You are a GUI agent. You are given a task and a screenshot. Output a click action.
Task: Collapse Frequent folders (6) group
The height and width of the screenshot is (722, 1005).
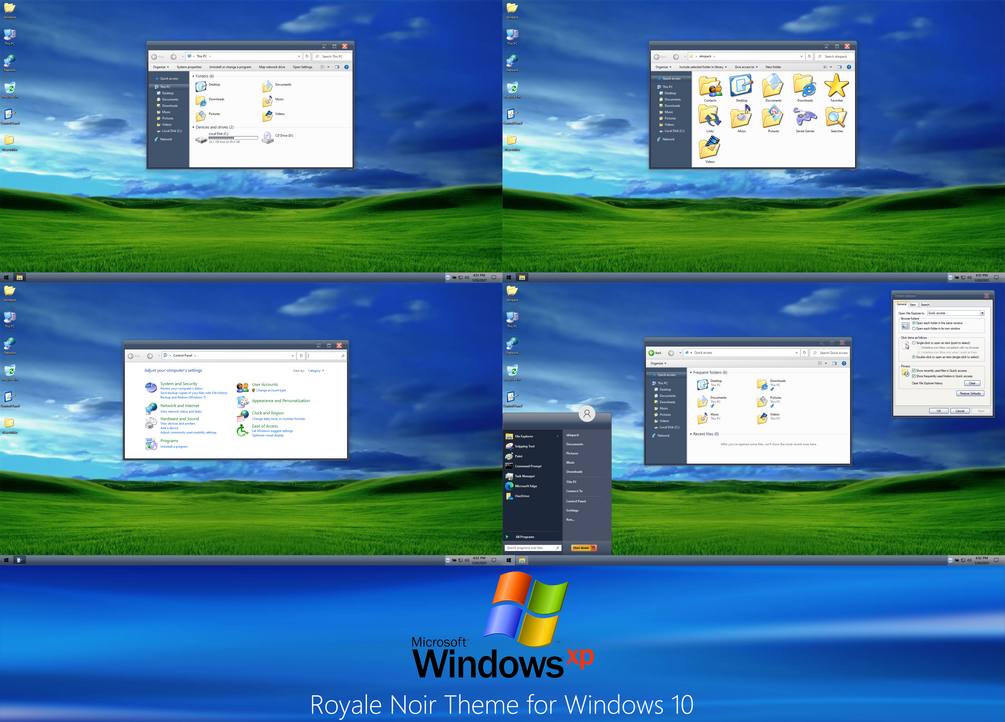690,372
